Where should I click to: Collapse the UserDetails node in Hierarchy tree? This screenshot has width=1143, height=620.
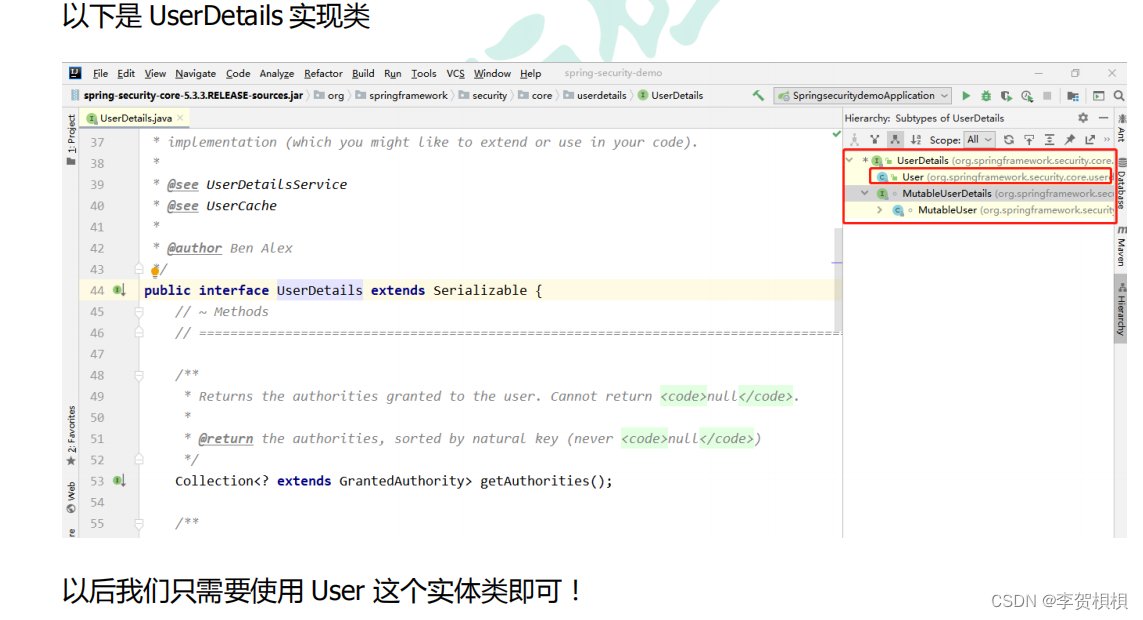(x=850, y=160)
